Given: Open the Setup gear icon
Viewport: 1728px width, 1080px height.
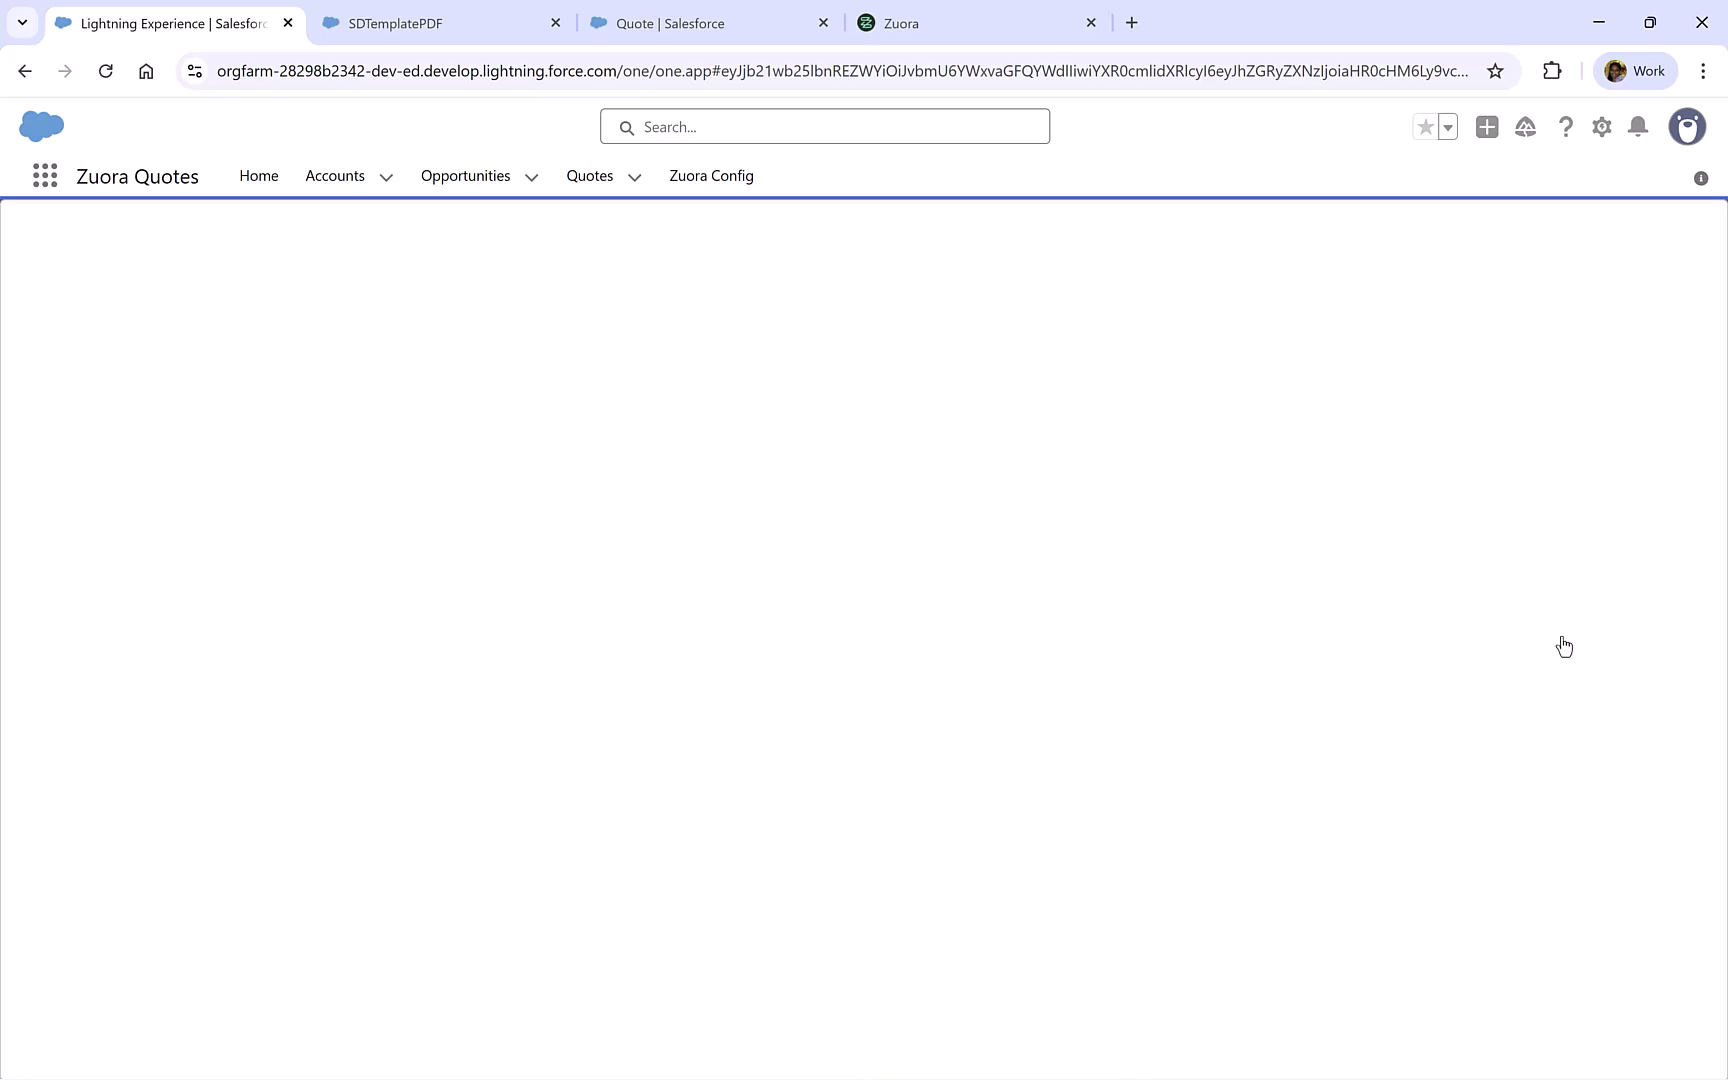Looking at the screenshot, I should pyautogui.click(x=1601, y=127).
